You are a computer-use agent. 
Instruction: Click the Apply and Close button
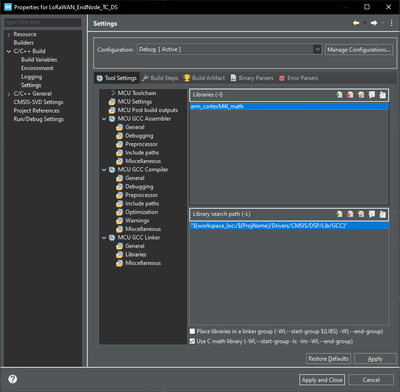point(322,380)
